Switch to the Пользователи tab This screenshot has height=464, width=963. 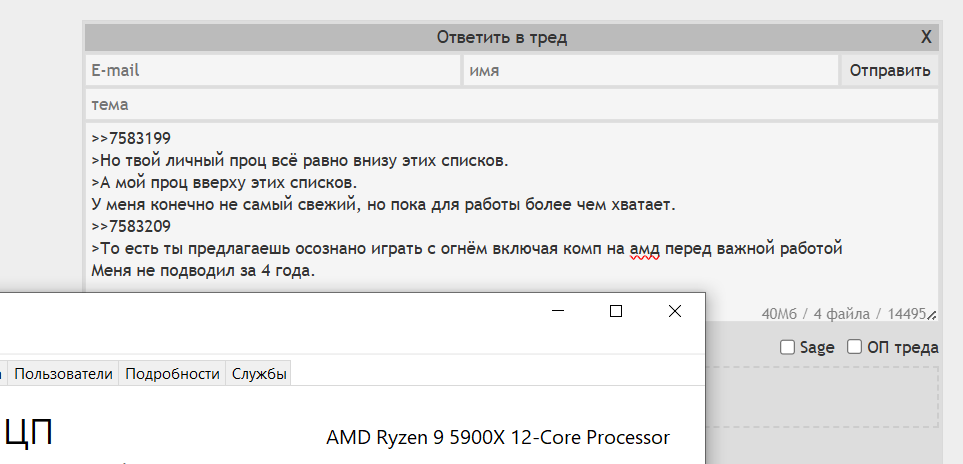click(64, 374)
